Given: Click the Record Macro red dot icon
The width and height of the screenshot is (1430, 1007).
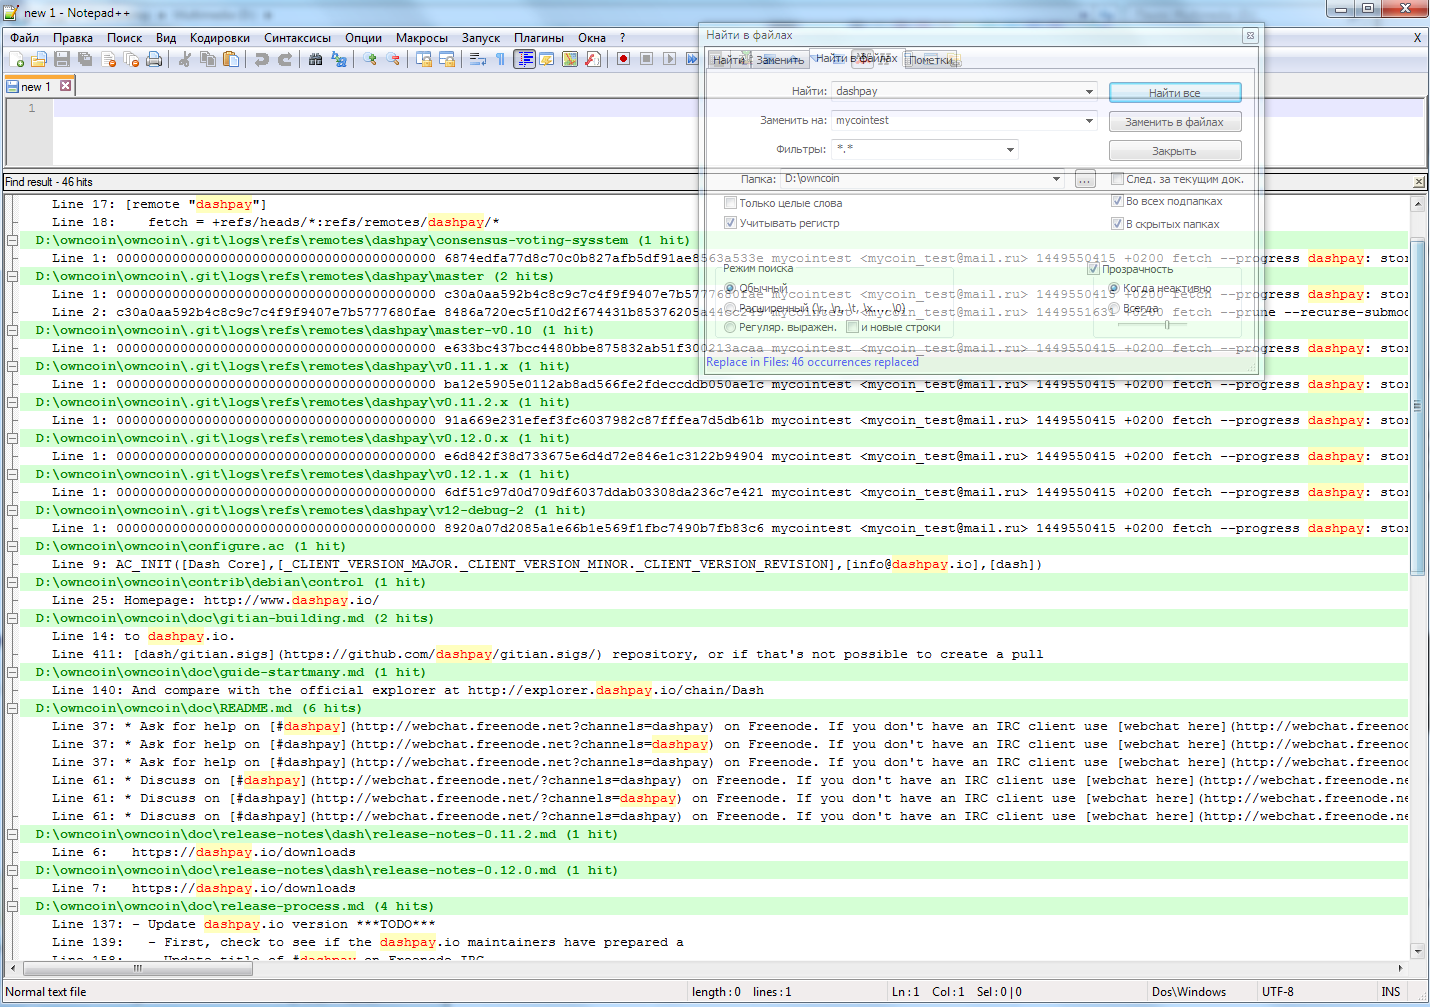Looking at the screenshot, I should coord(624,60).
